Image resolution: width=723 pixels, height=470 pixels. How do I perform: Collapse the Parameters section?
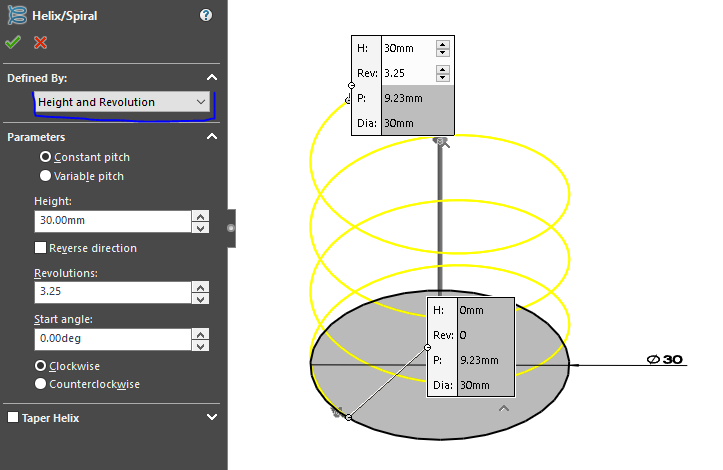tap(212, 137)
